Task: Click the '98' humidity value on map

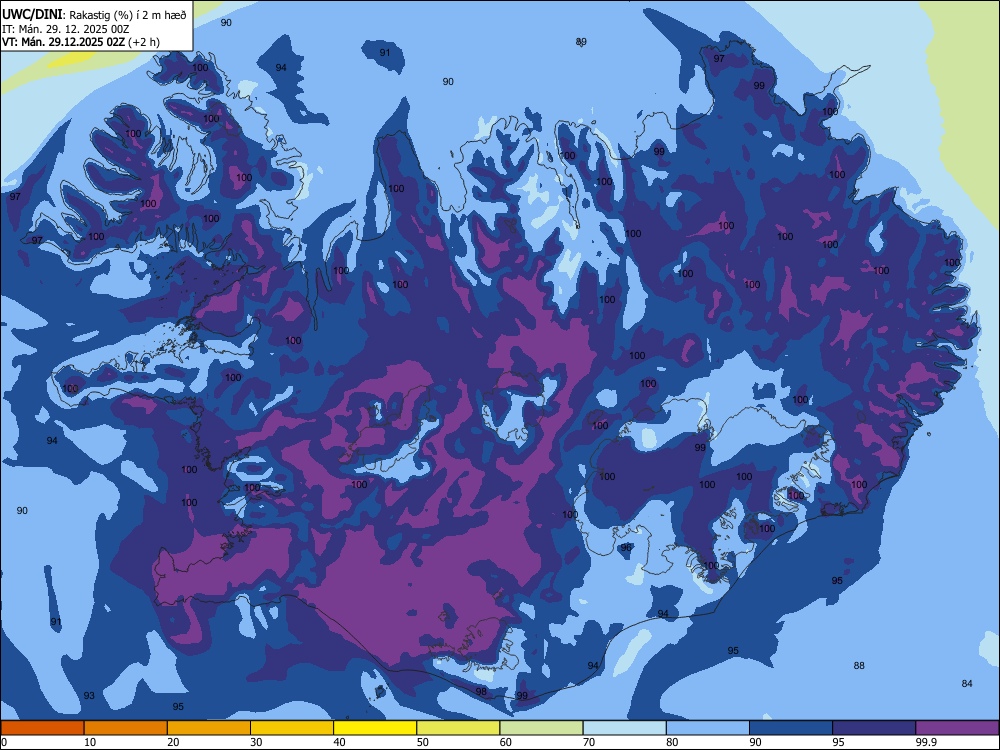Action: [481, 692]
